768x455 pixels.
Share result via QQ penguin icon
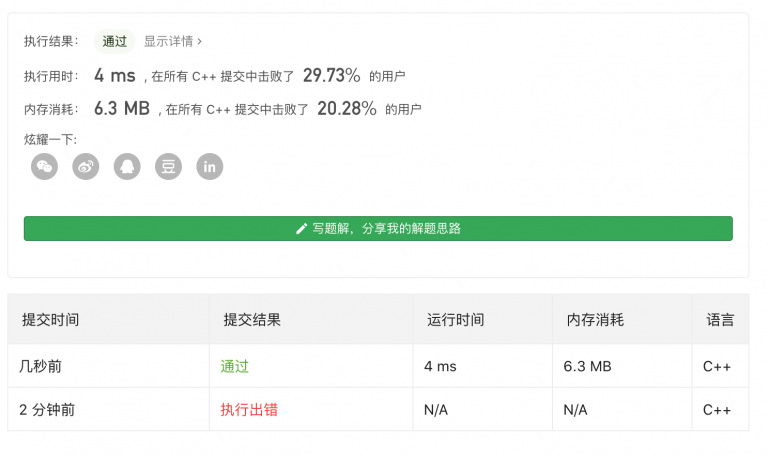tap(127, 167)
